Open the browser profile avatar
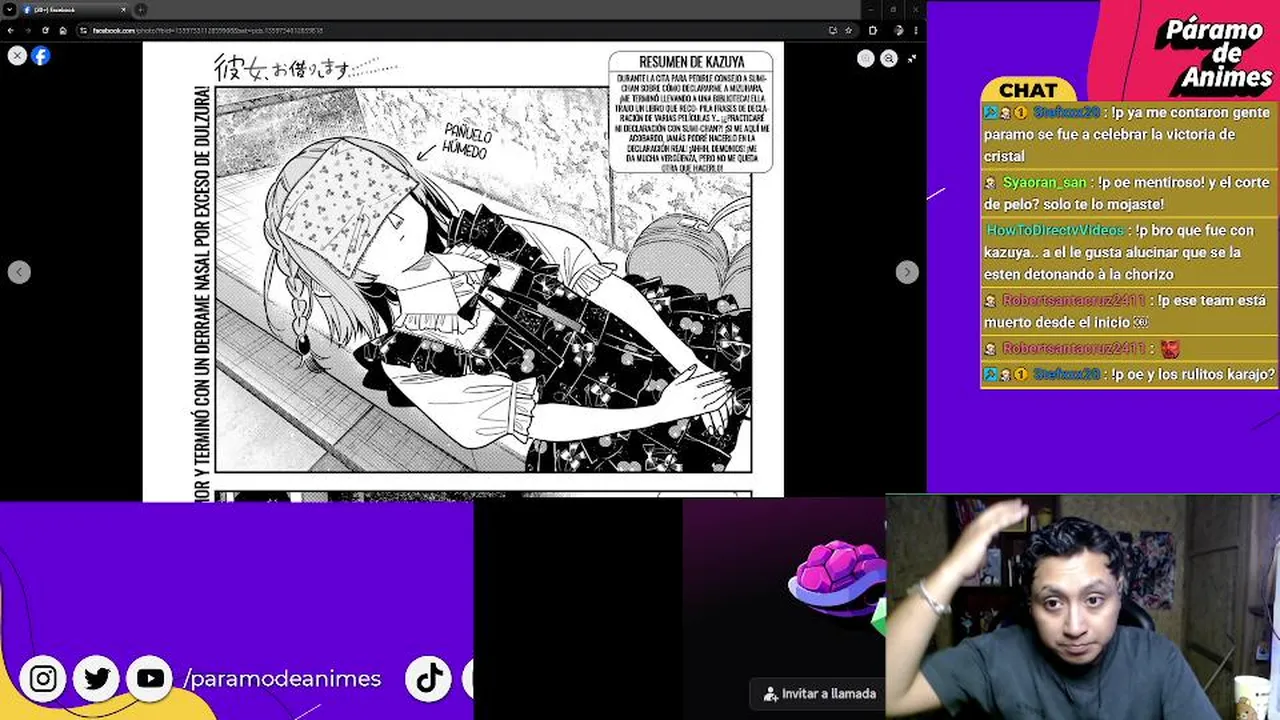This screenshot has width=1280, height=720. point(900,30)
